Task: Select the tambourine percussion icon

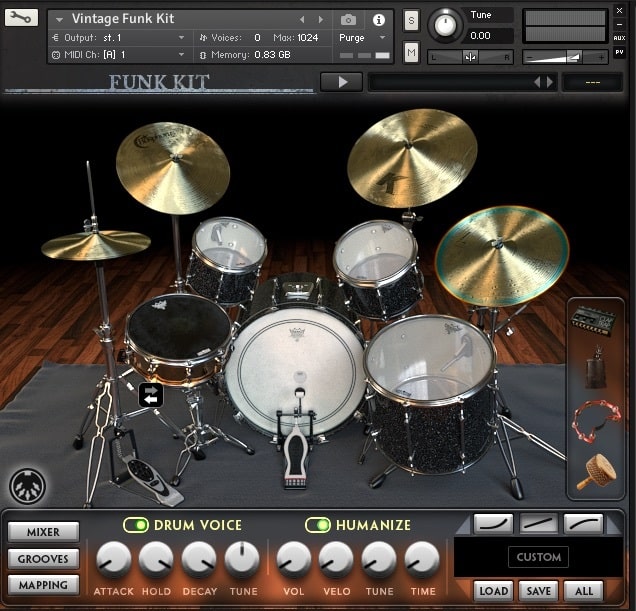Action: 596,420
